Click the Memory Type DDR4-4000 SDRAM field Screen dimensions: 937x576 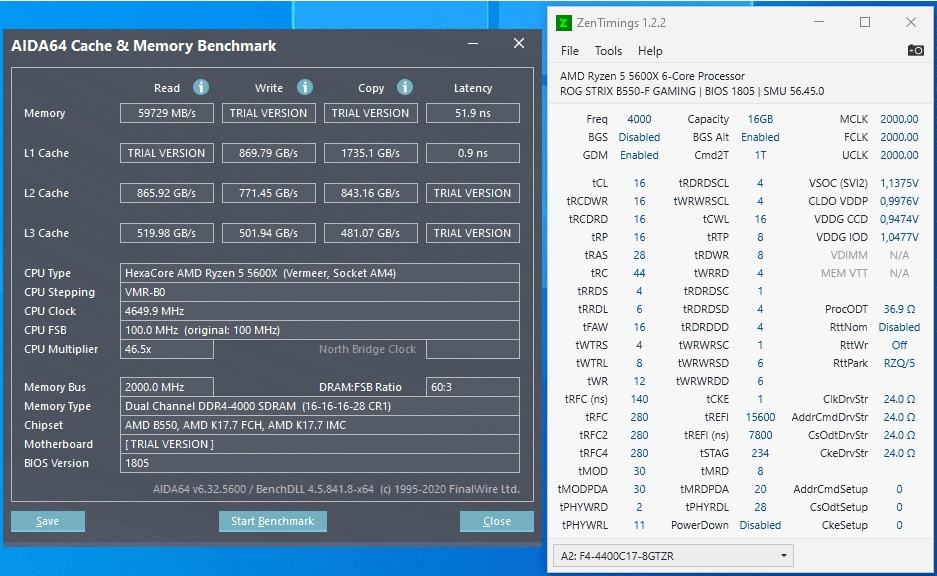320,406
